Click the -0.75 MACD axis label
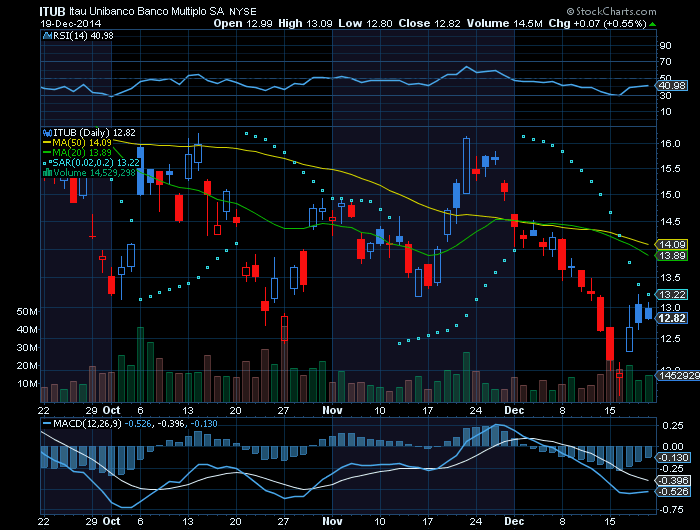 pos(671,509)
